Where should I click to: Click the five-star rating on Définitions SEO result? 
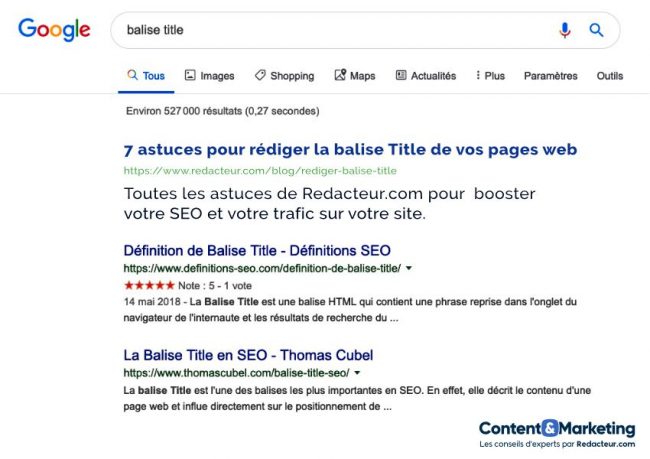click(147, 286)
